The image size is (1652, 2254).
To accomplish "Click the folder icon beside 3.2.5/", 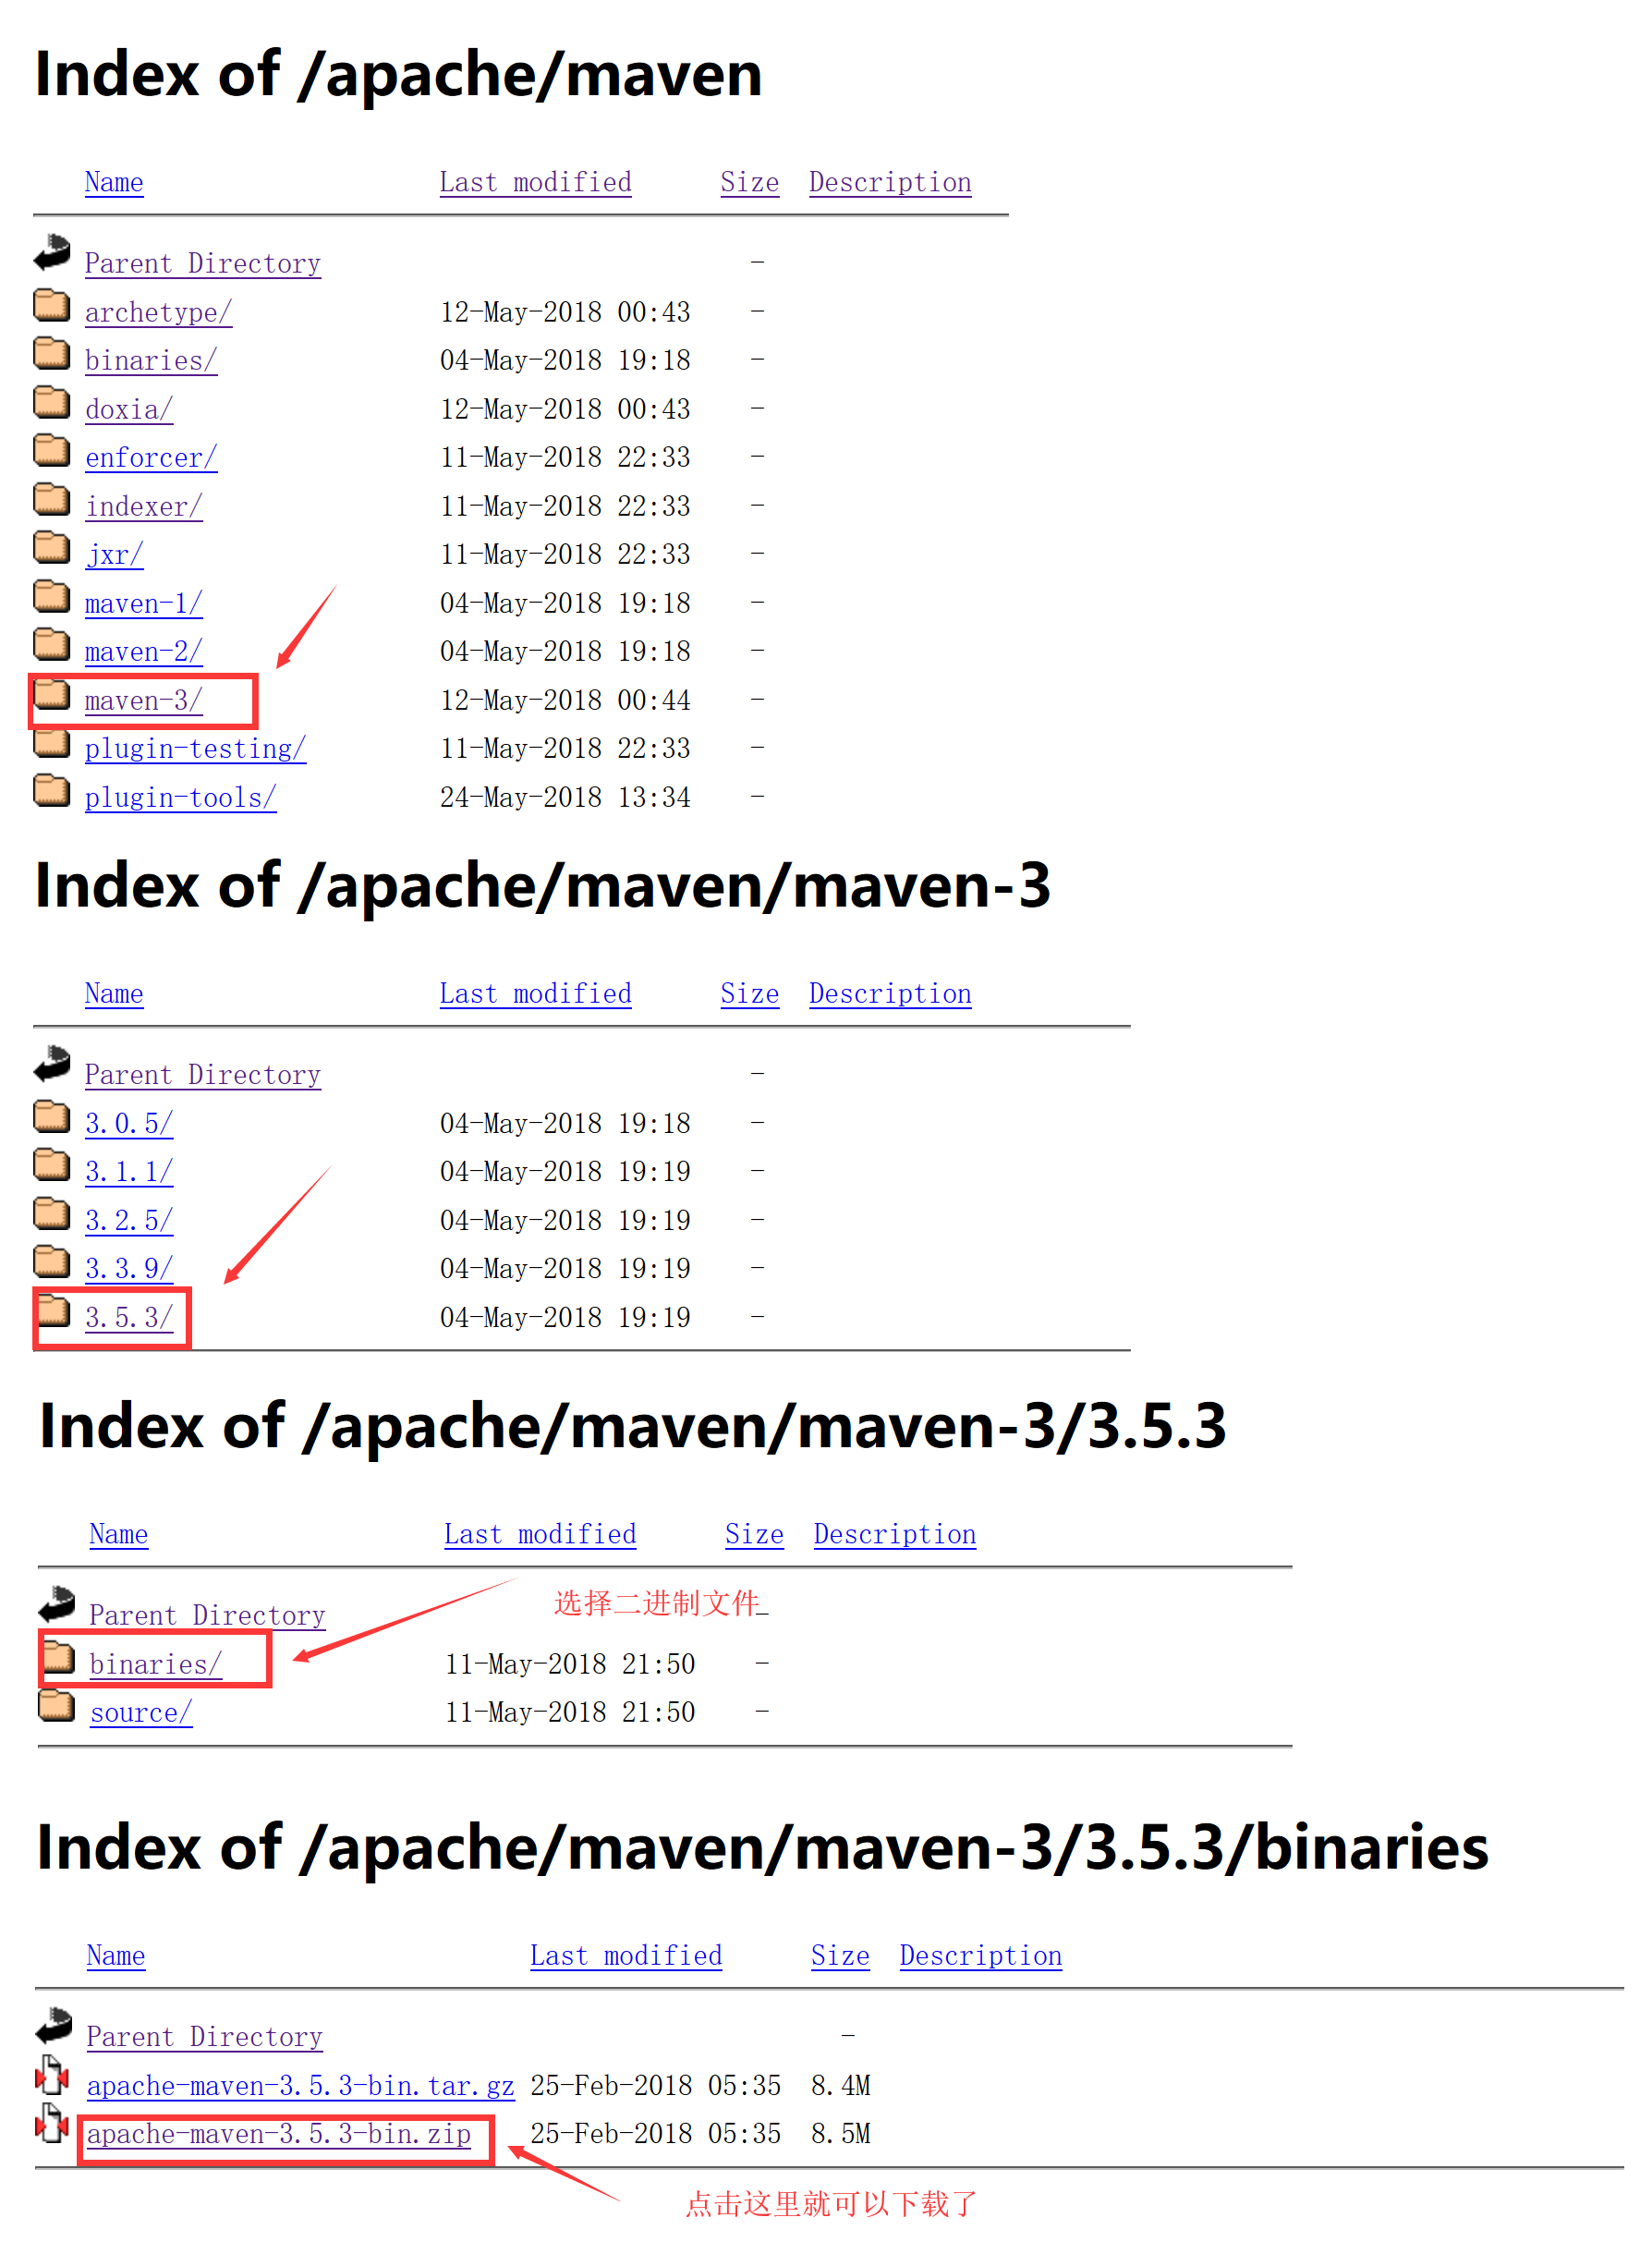I will (51, 1213).
